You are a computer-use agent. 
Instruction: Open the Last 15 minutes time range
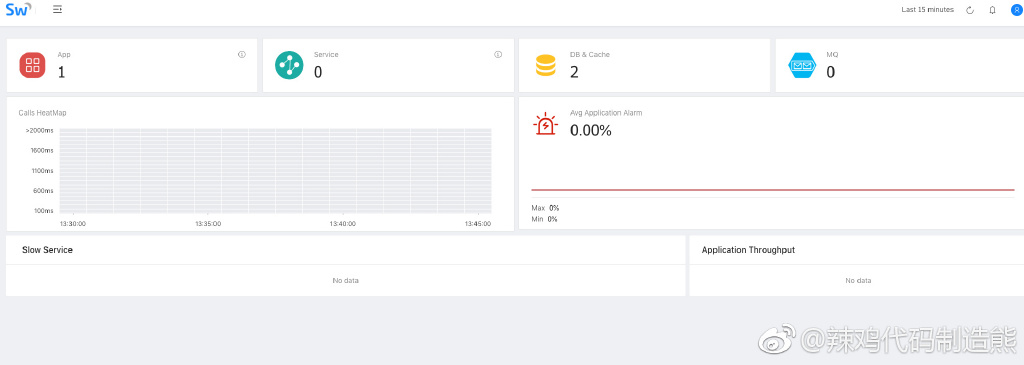(929, 10)
